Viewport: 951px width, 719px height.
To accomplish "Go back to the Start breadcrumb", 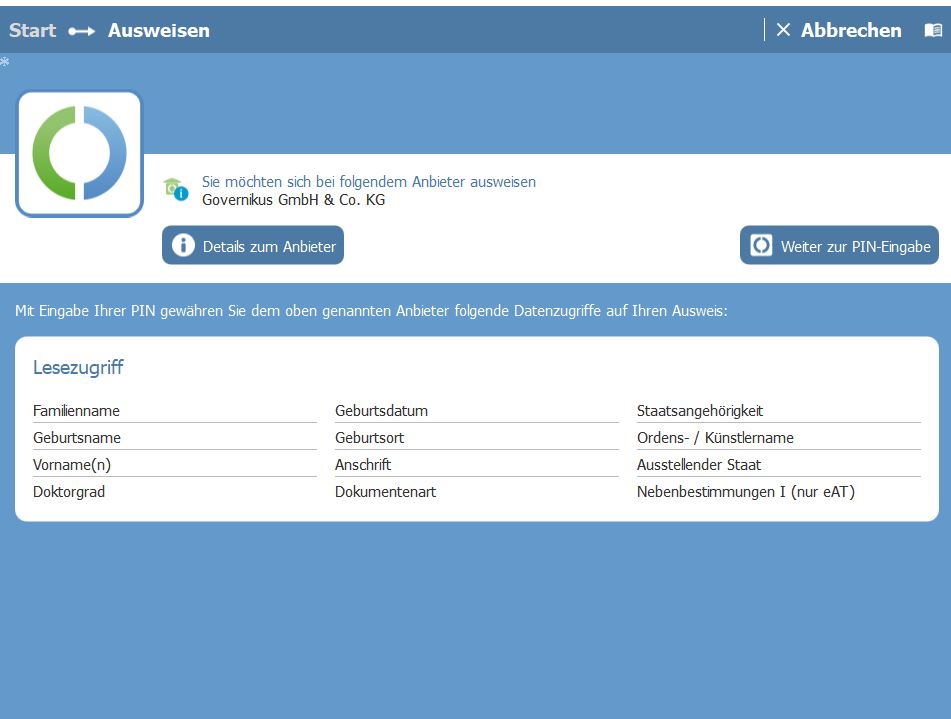I will (x=32, y=30).
